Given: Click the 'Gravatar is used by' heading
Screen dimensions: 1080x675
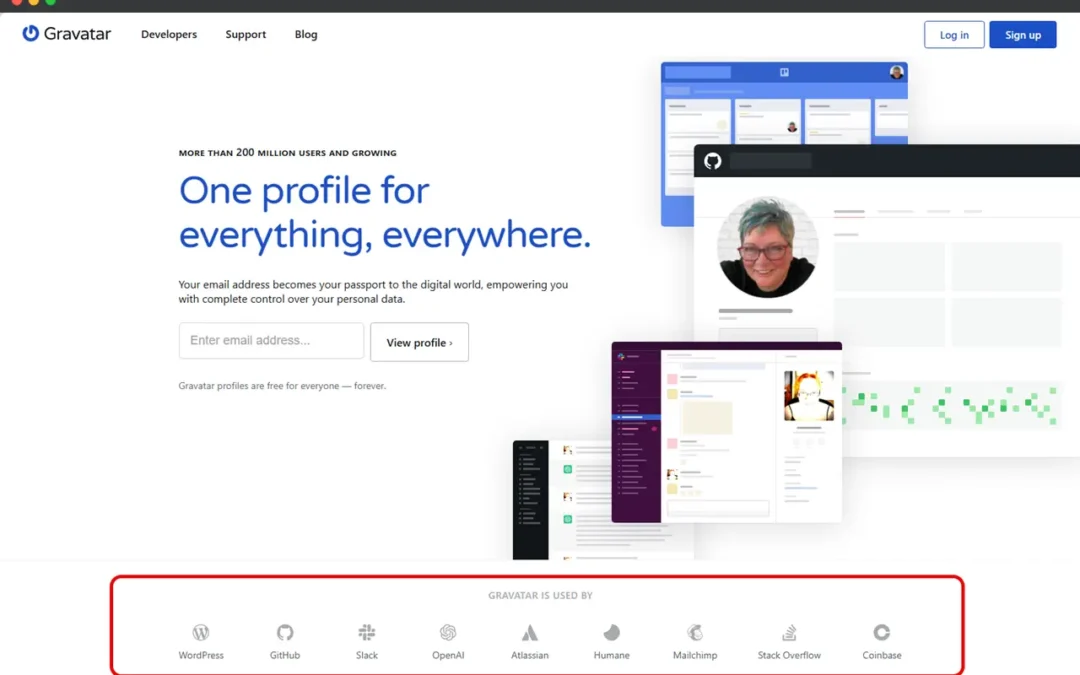Looking at the screenshot, I should pyautogui.click(x=540, y=595).
